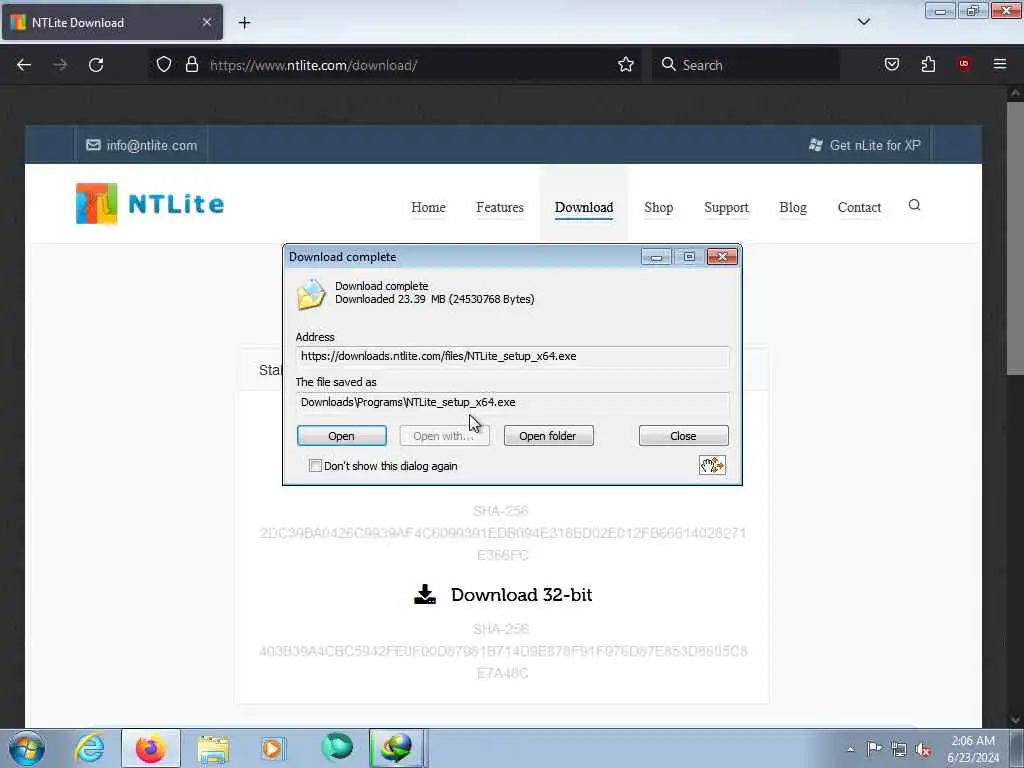
Task: Open Action Center flag icon
Action: click(874, 749)
